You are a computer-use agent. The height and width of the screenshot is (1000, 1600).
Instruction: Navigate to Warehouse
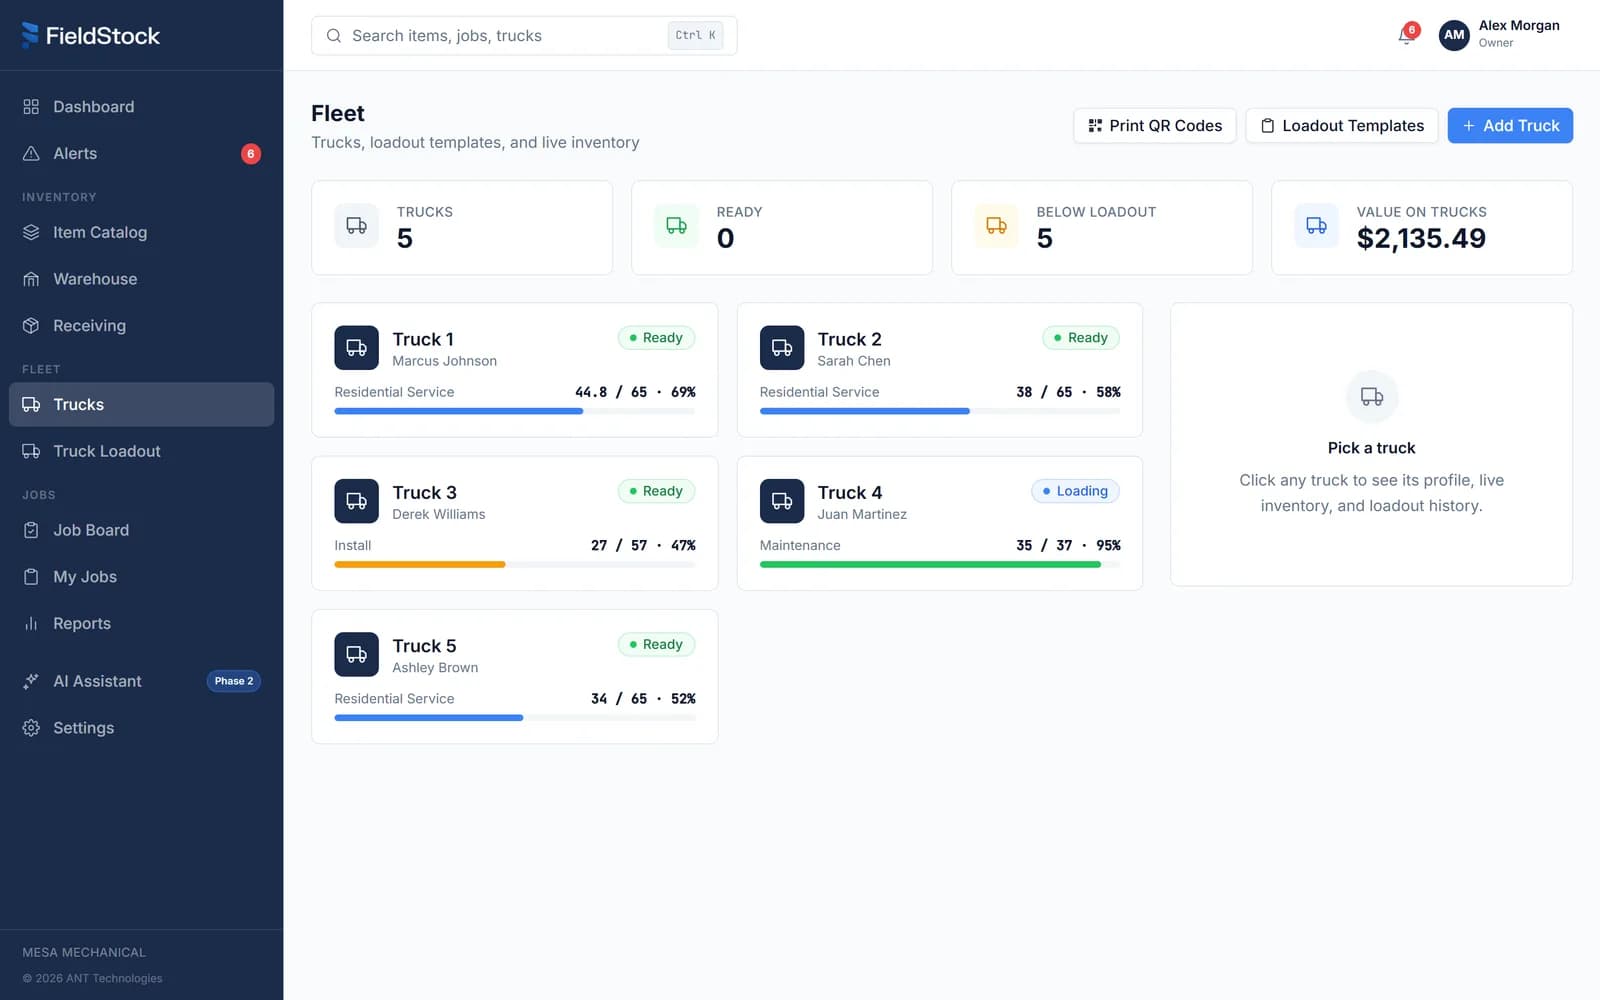(141, 279)
